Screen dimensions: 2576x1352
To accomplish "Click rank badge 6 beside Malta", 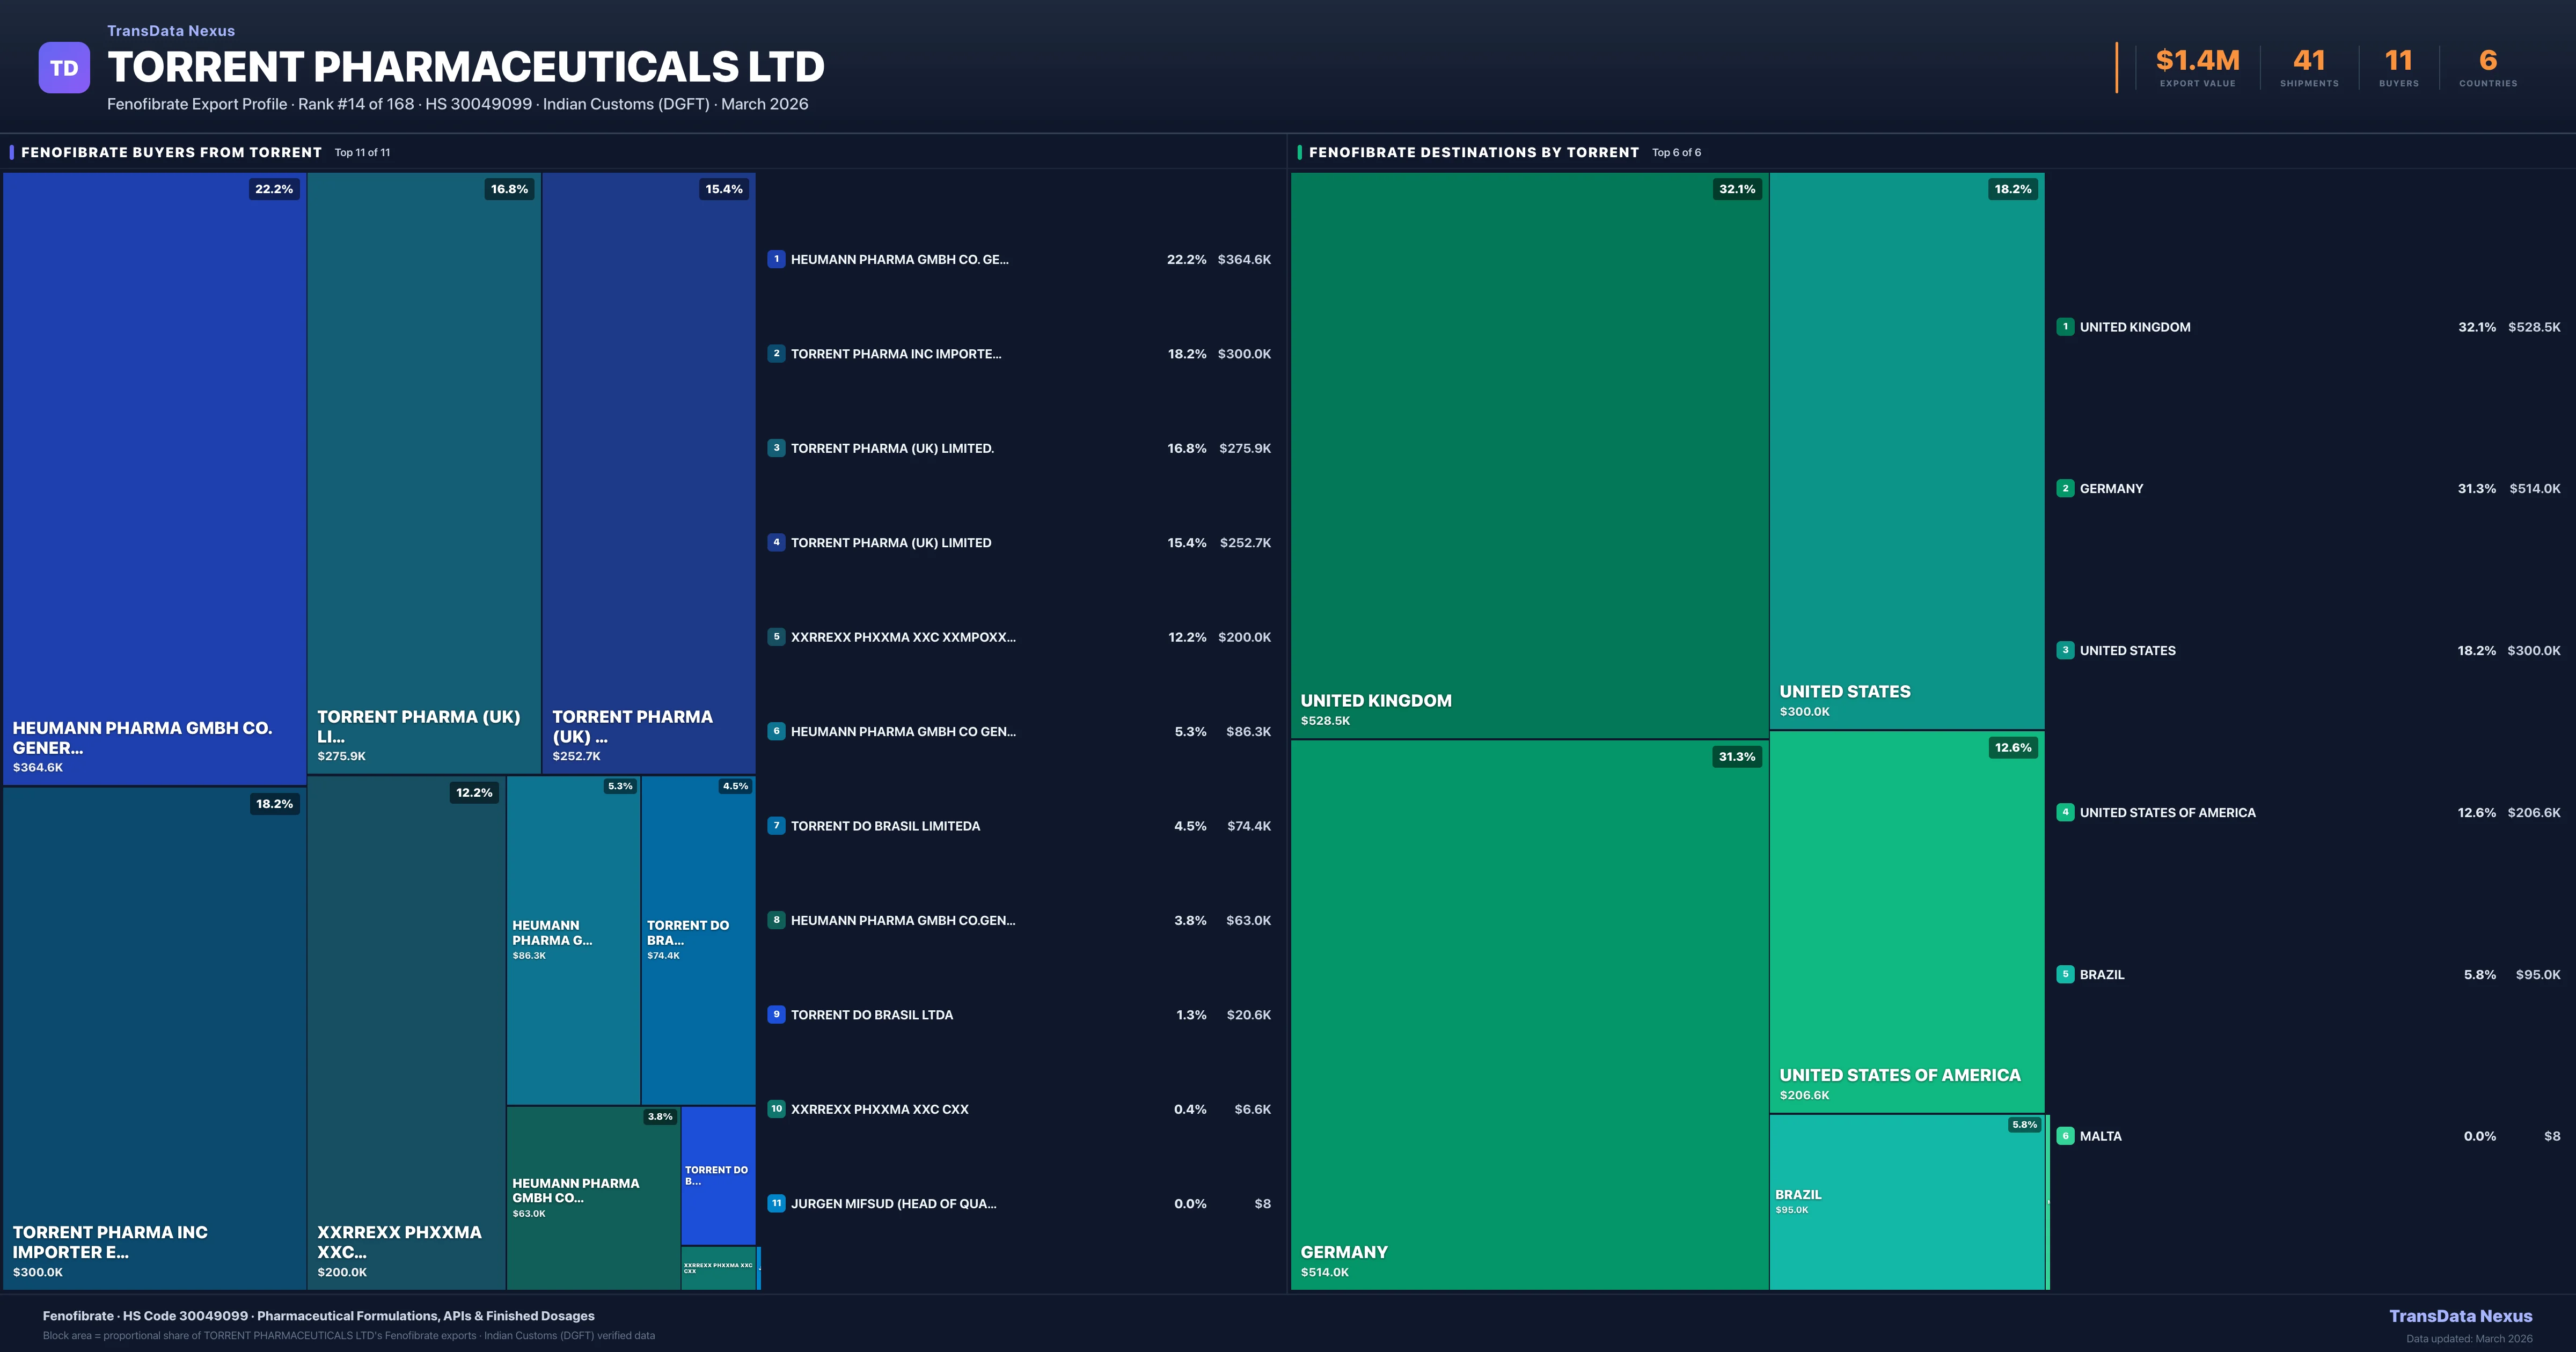I will click(2065, 1136).
